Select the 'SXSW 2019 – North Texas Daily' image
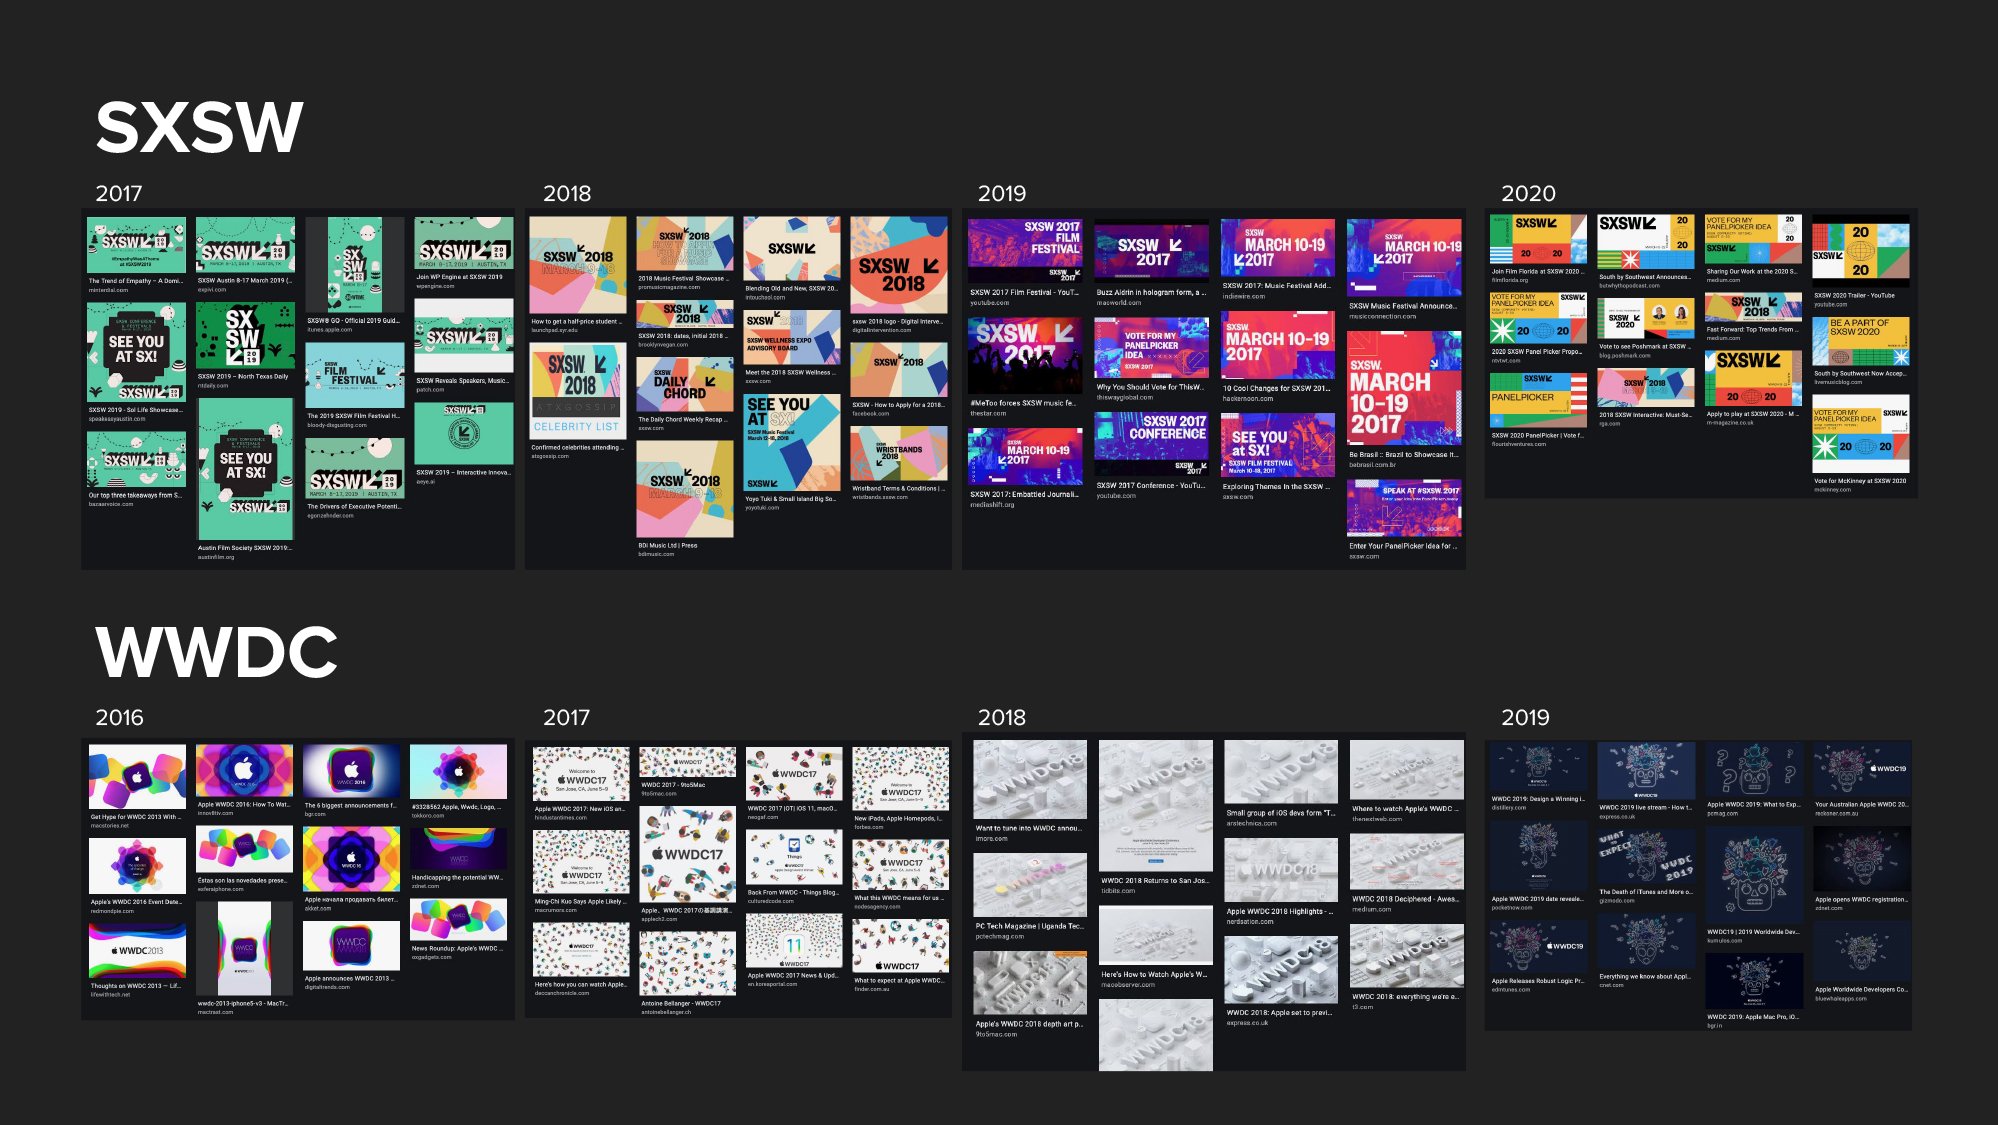 [x=245, y=336]
